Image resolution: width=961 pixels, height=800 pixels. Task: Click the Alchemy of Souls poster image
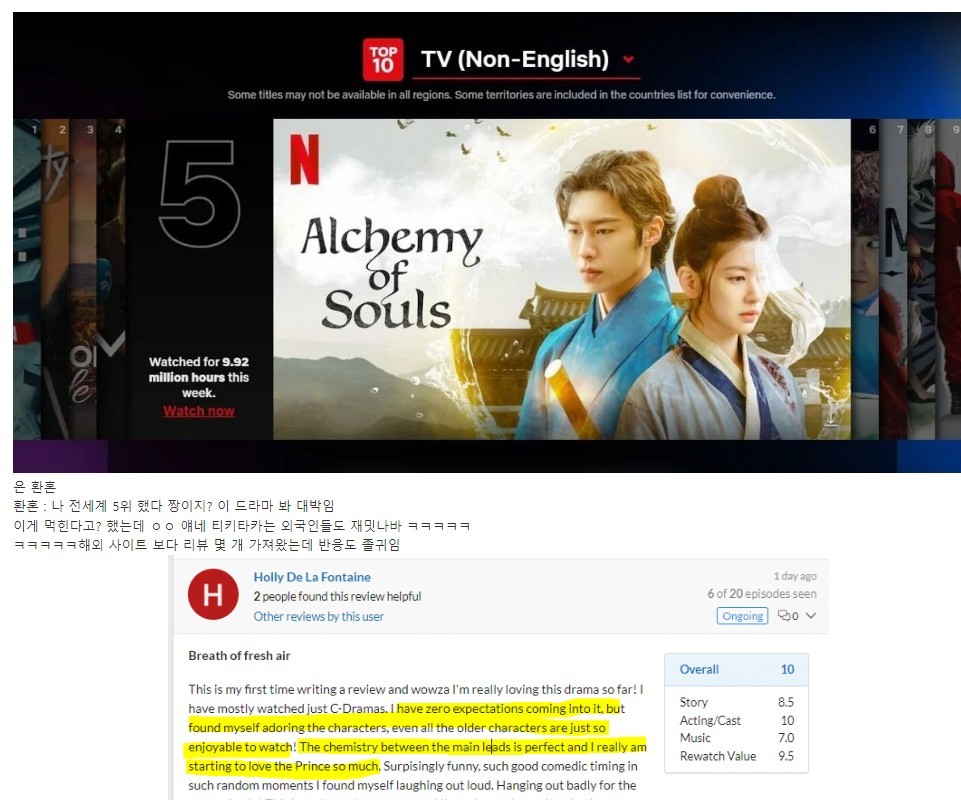tap(561, 280)
